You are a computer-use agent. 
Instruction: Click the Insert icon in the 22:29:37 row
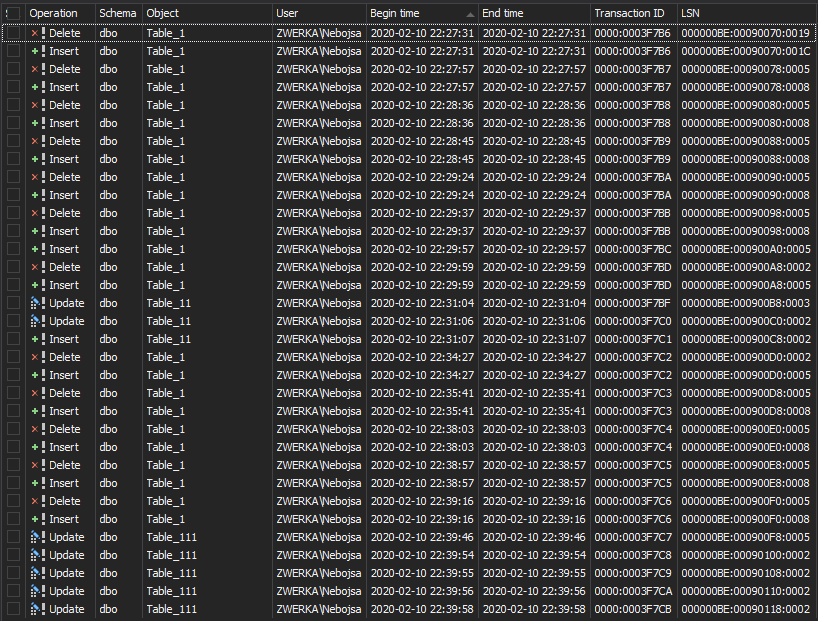[x=35, y=231]
